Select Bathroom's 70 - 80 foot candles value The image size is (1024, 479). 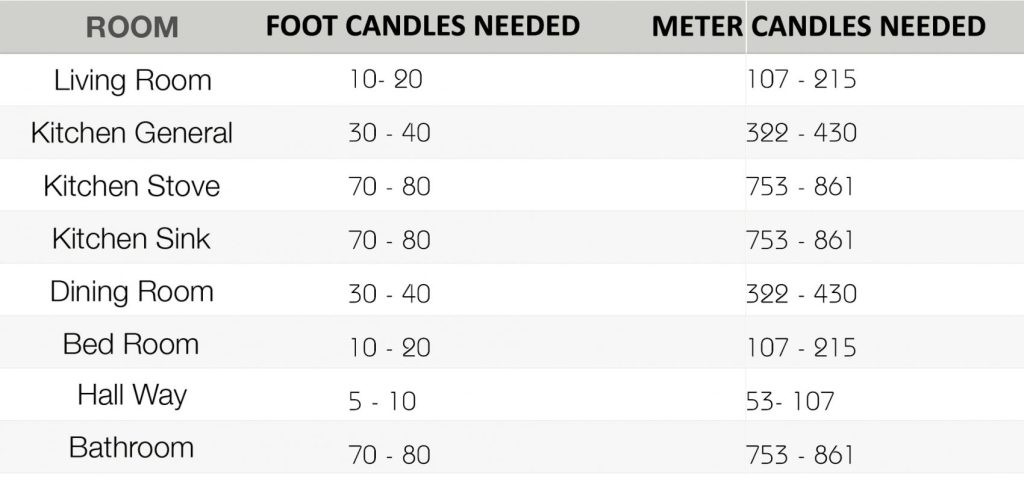tap(389, 455)
